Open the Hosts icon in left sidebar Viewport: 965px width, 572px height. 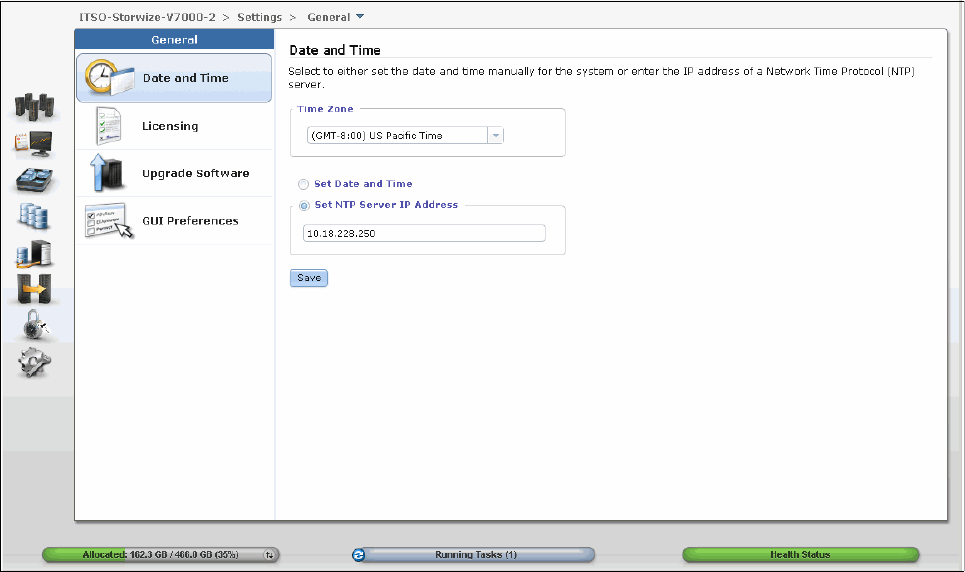tap(33, 253)
